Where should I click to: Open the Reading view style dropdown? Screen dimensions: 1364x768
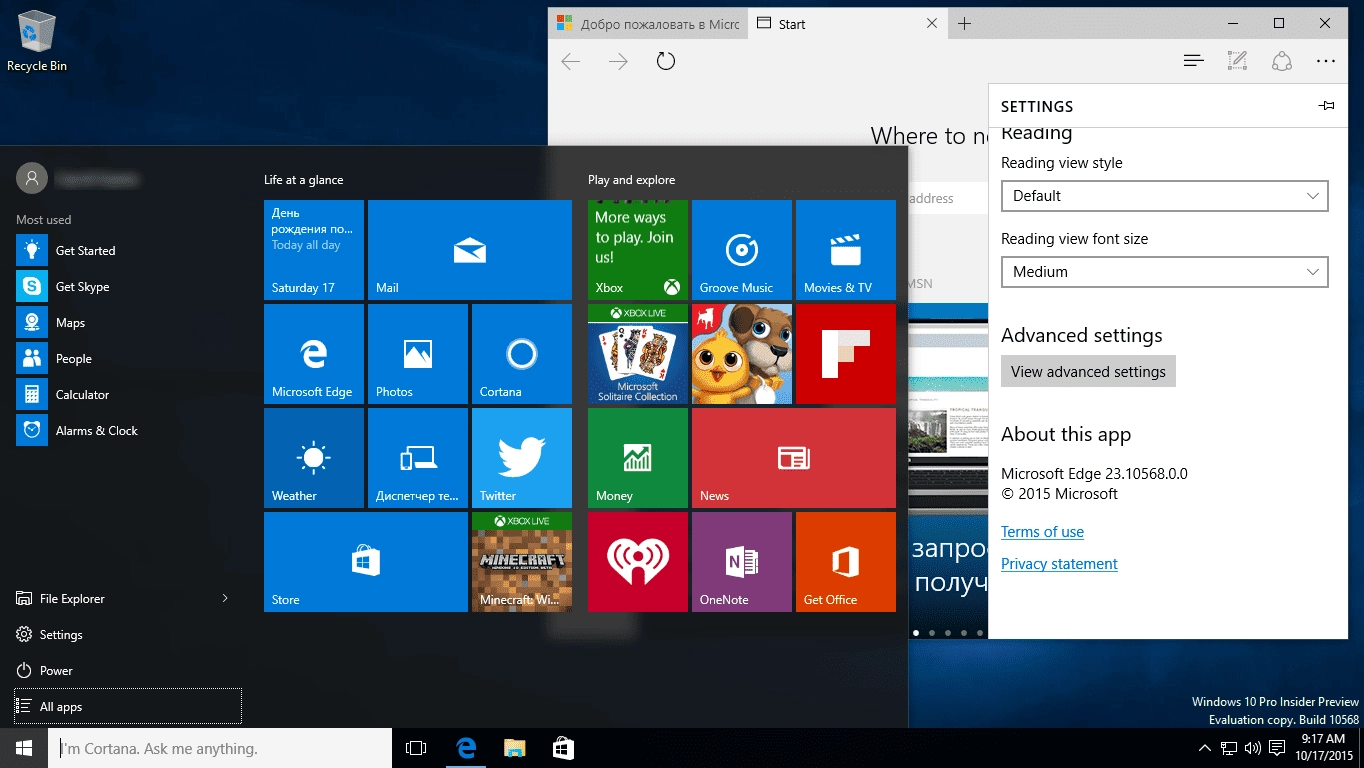1165,196
